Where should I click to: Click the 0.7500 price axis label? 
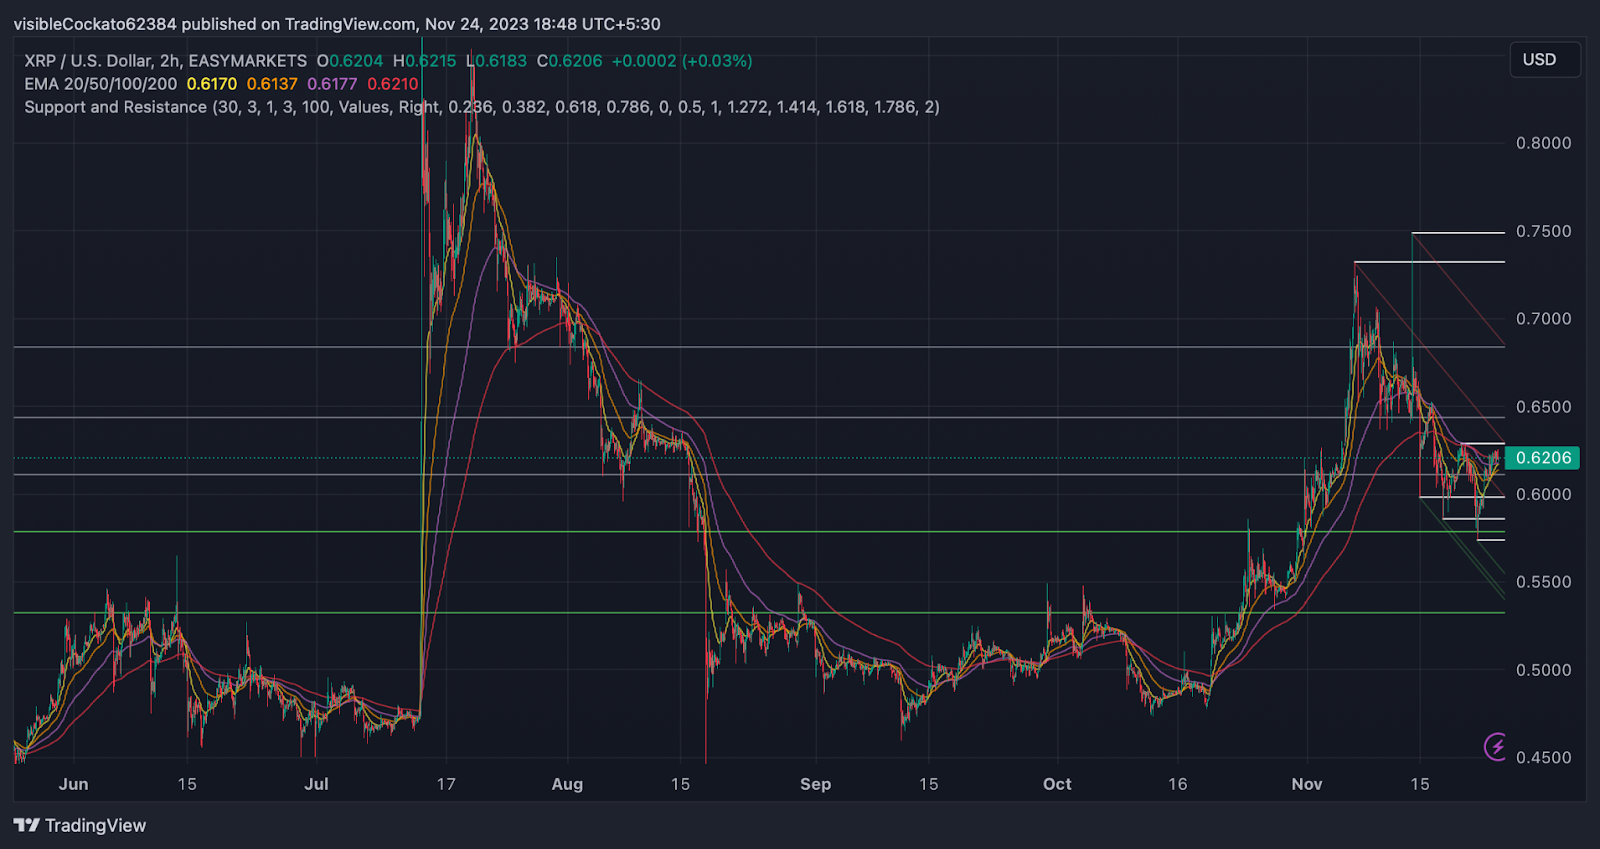click(x=1544, y=231)
